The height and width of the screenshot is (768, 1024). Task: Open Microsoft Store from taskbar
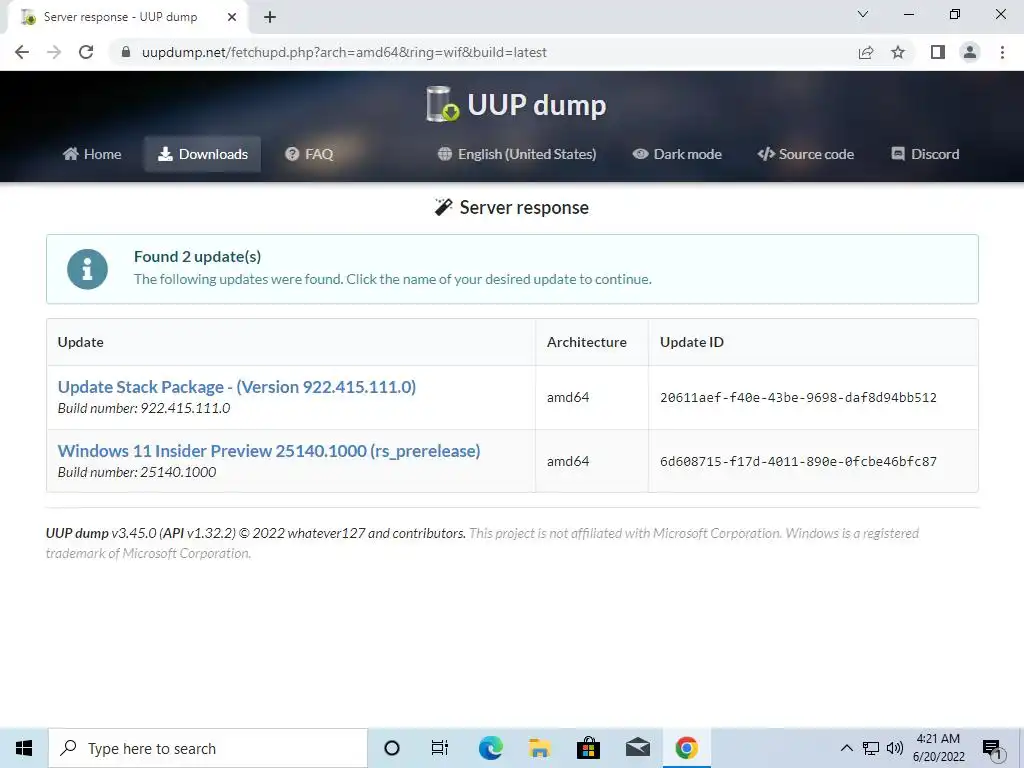pos(588,748)
